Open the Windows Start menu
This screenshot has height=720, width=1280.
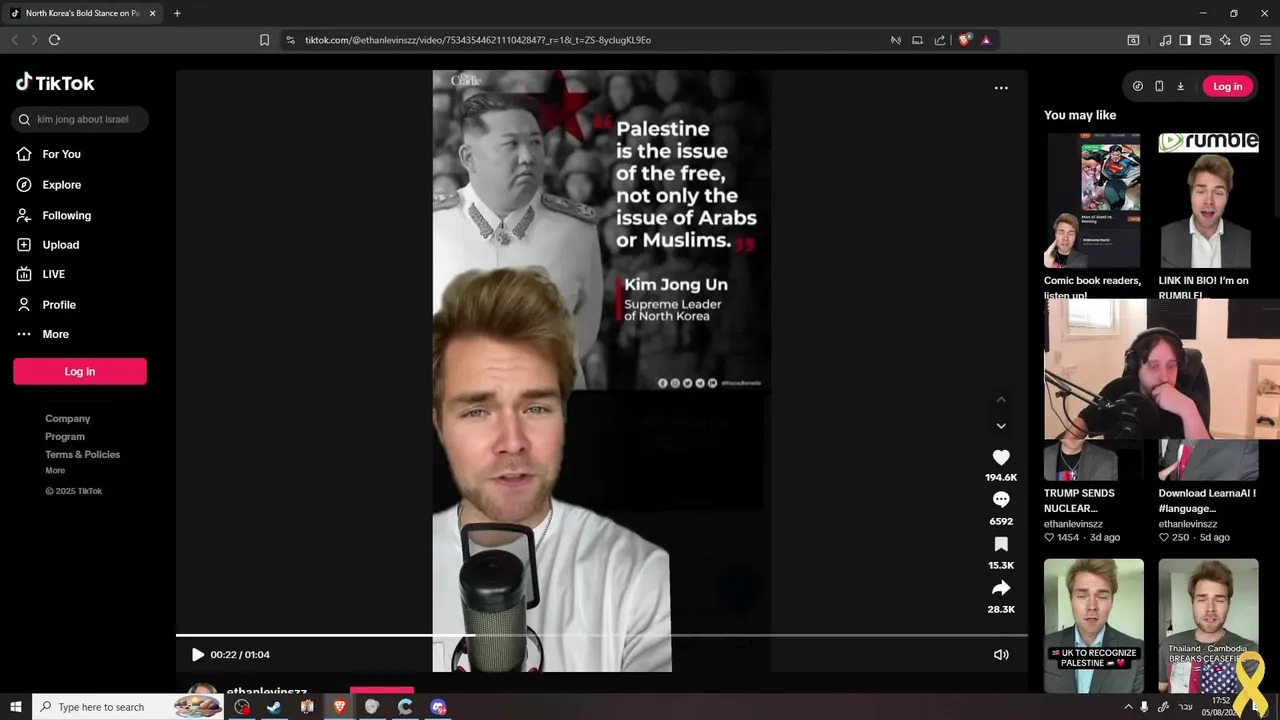(x=16, y=707)
